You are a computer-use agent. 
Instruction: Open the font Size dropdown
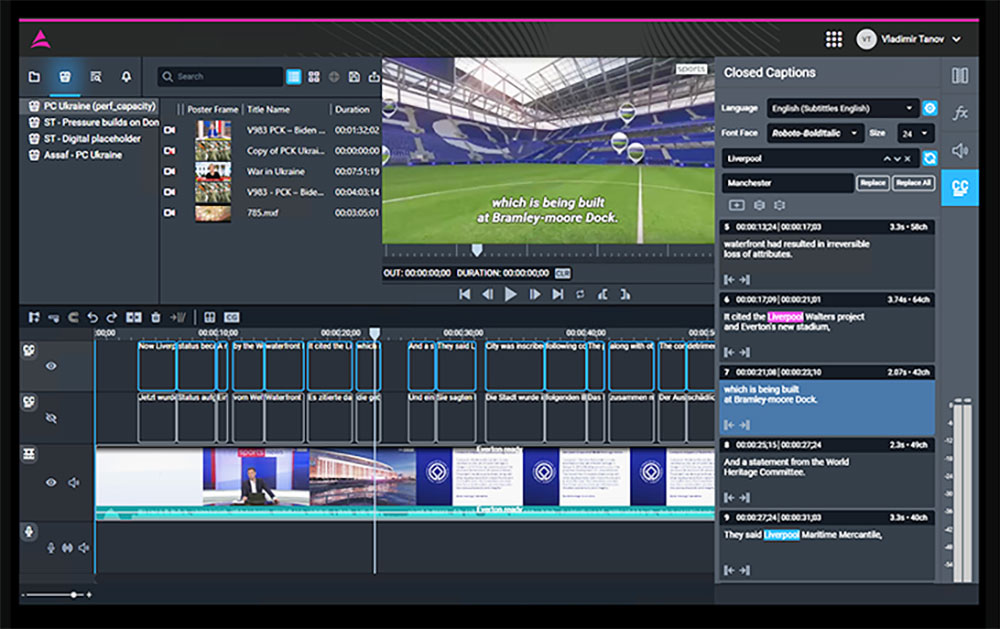click(914, 133)
